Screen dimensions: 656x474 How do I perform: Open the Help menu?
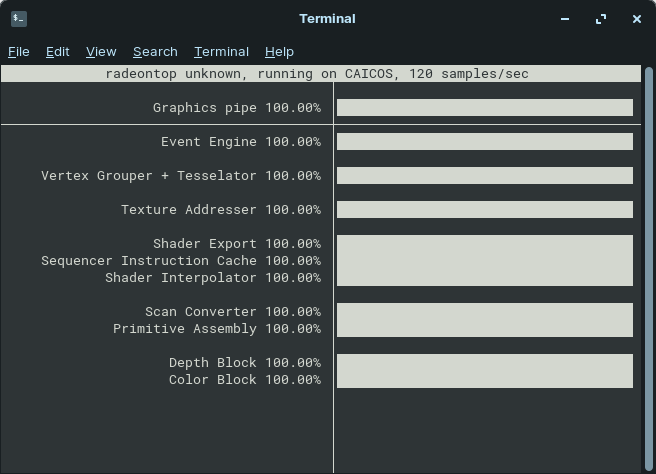(x=279, y=52)
